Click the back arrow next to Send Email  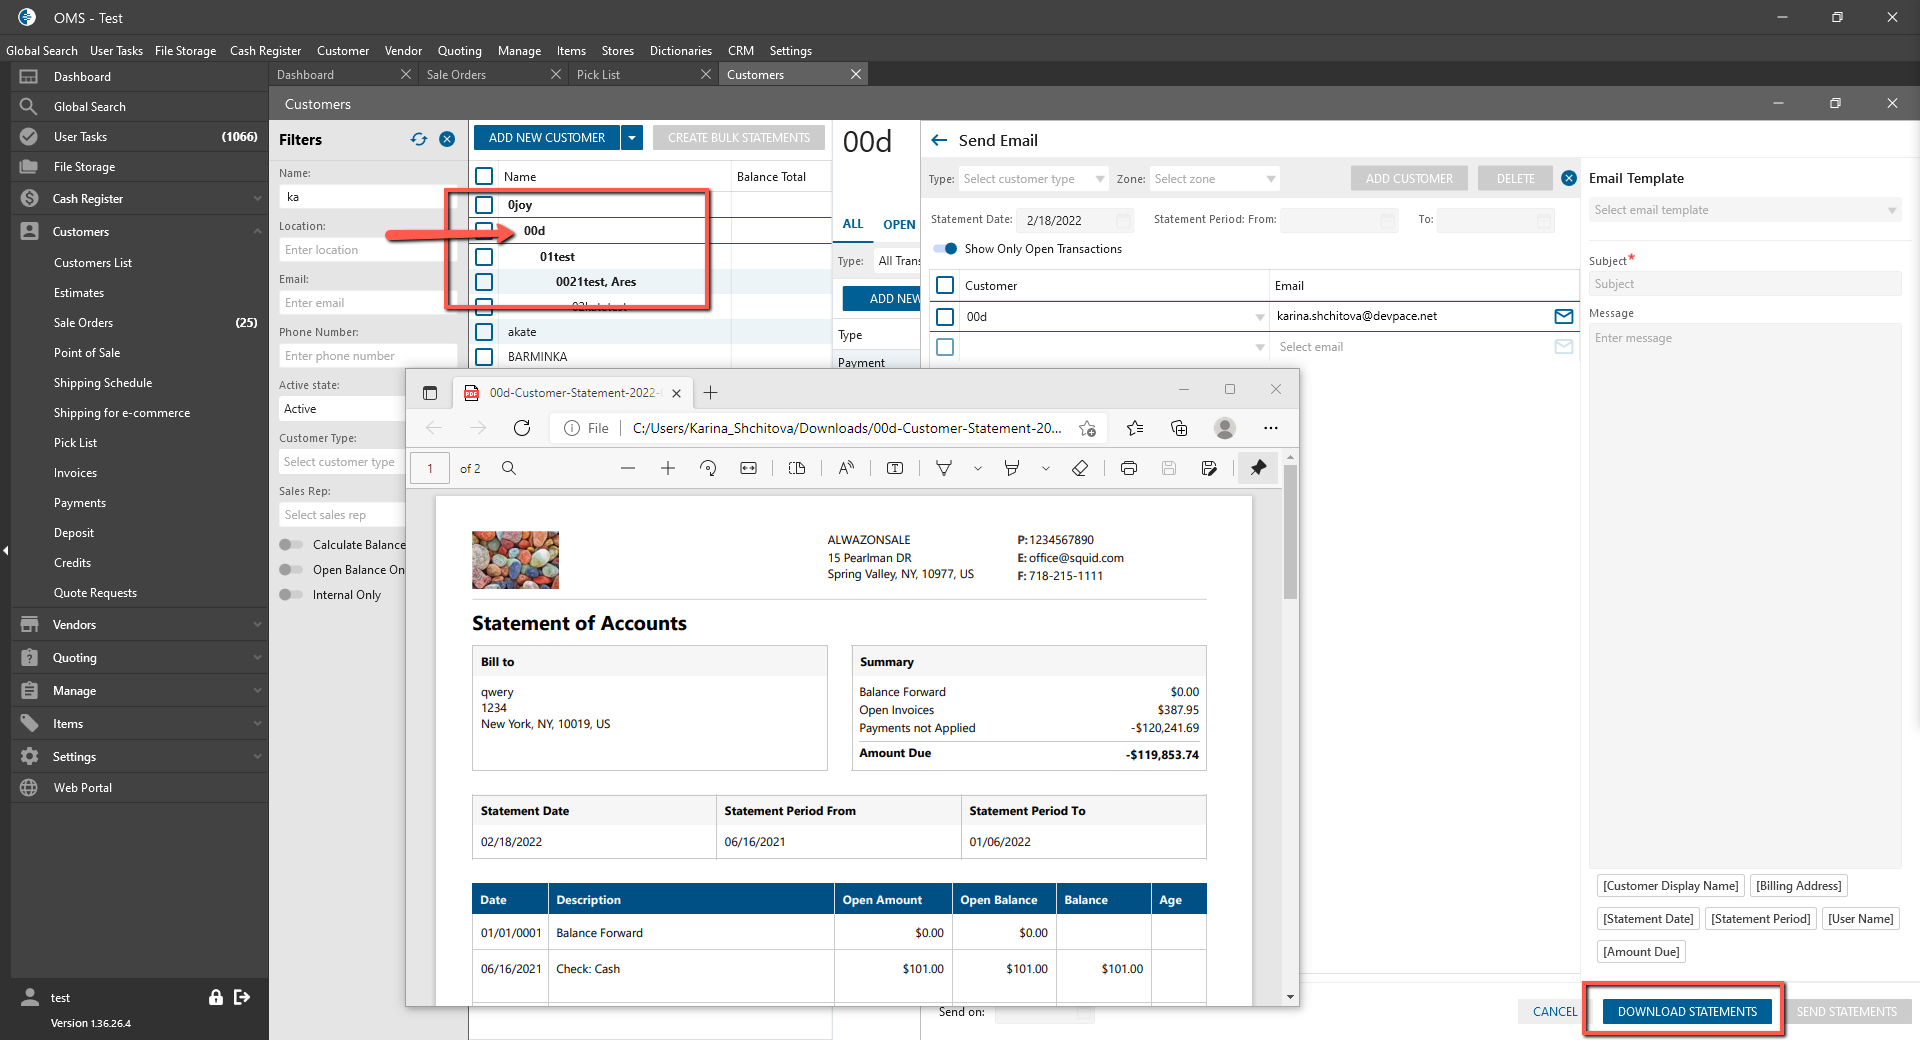tap(939, 141)
